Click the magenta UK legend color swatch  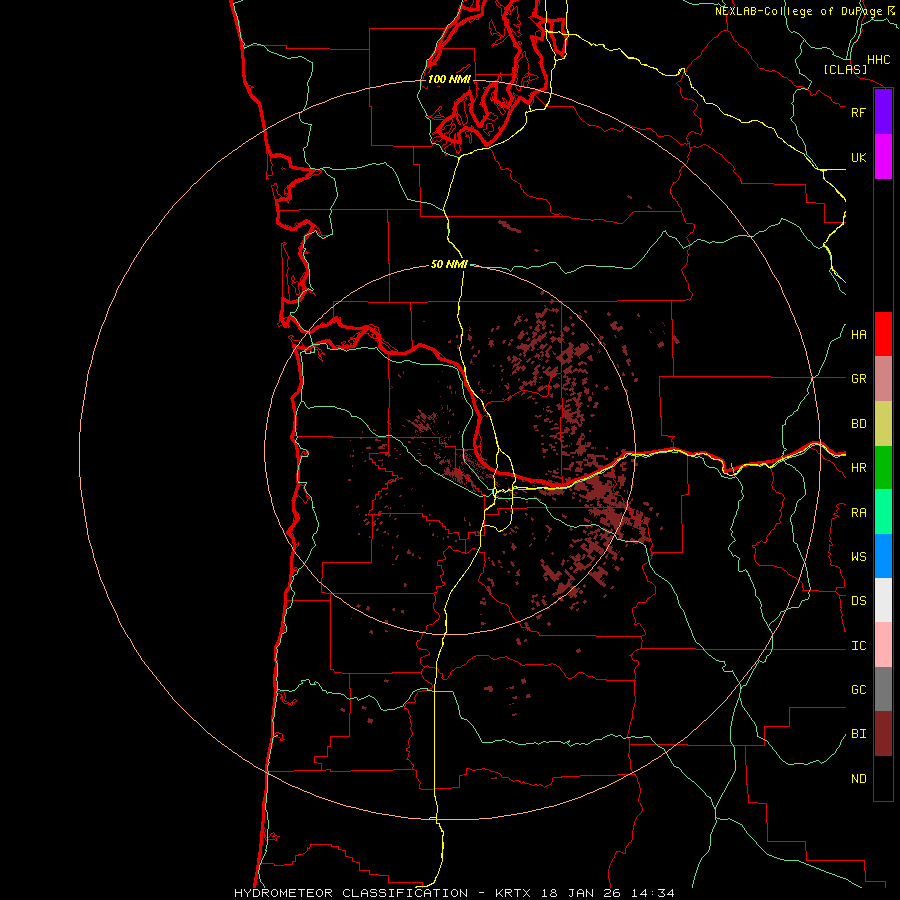883,157
